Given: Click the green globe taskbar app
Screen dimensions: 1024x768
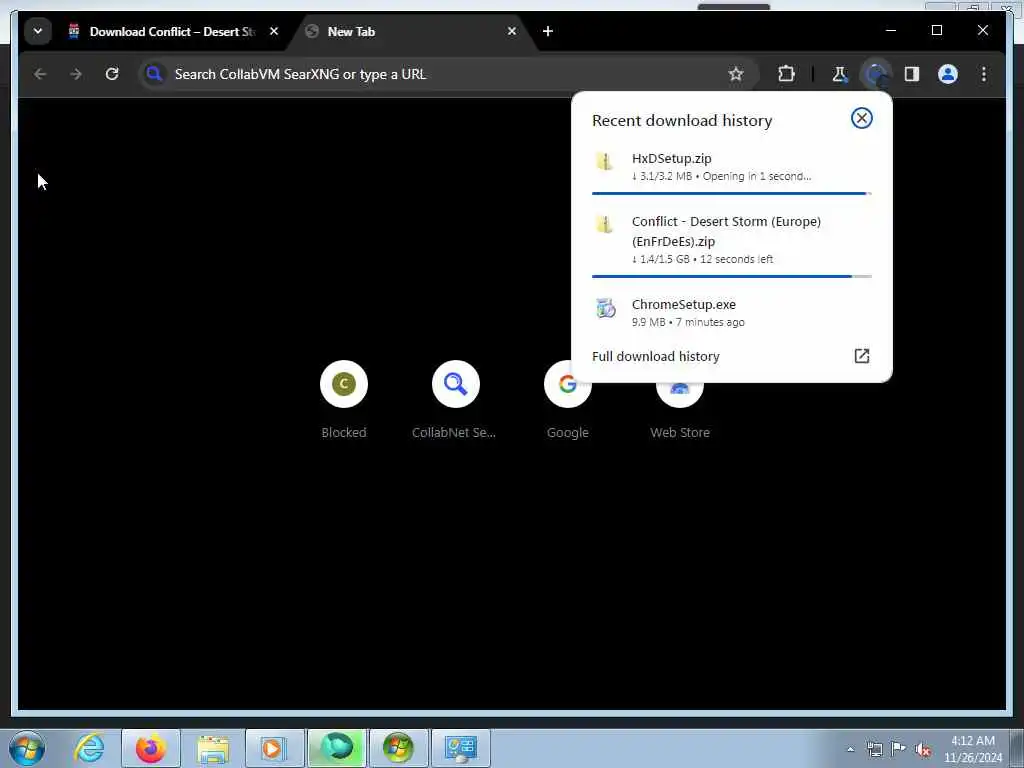Looking at the screenshot, I should (x=337, y=748).
